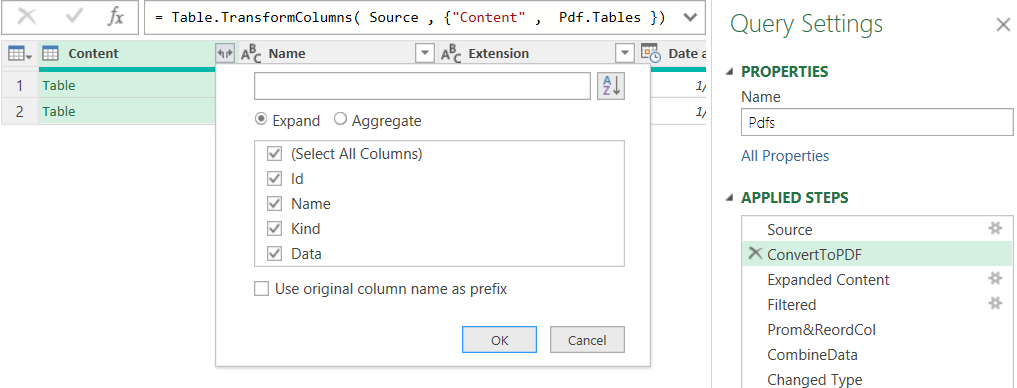Open settings gear for Filtered step
1017x388 pixels.
995,303
